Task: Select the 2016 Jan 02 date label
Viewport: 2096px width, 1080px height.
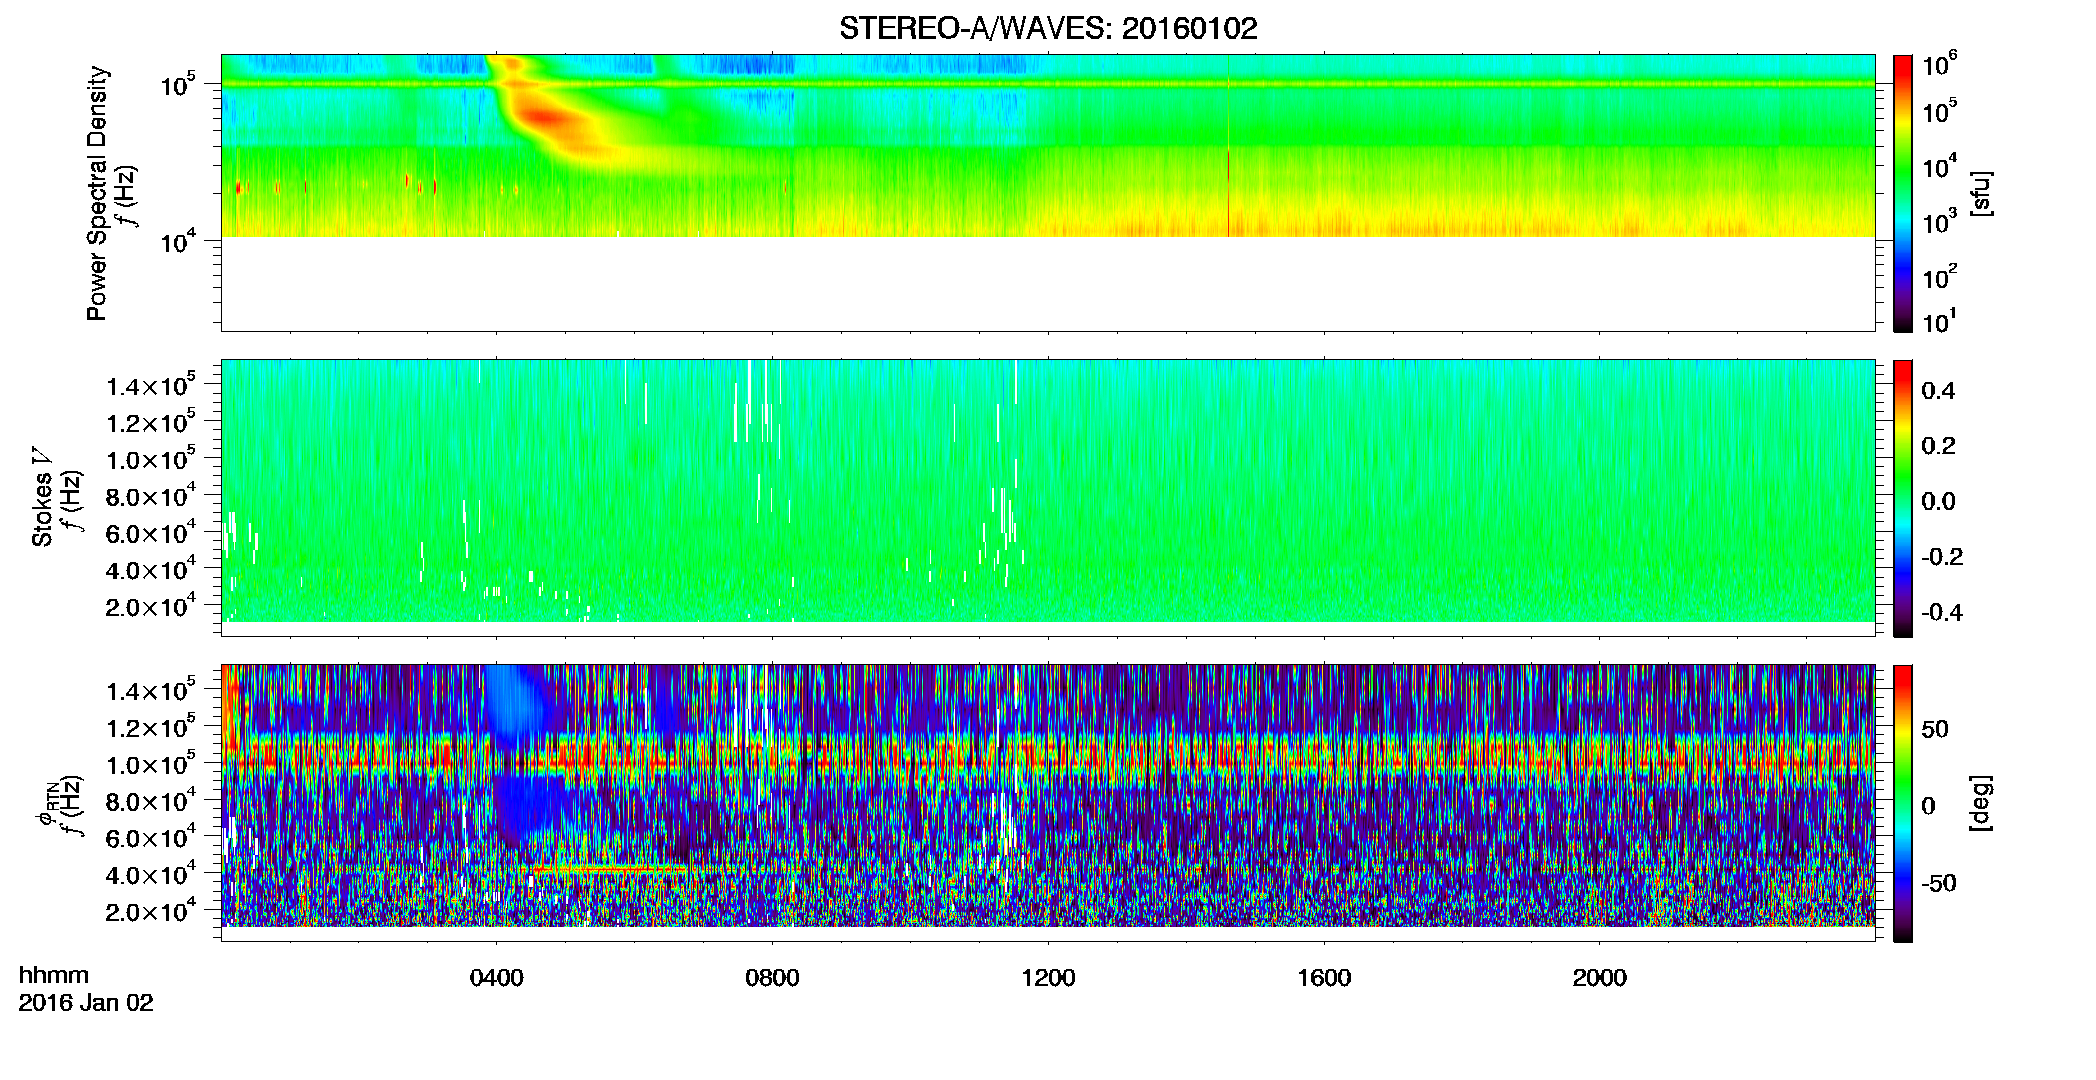Action: coord(86,1003)
